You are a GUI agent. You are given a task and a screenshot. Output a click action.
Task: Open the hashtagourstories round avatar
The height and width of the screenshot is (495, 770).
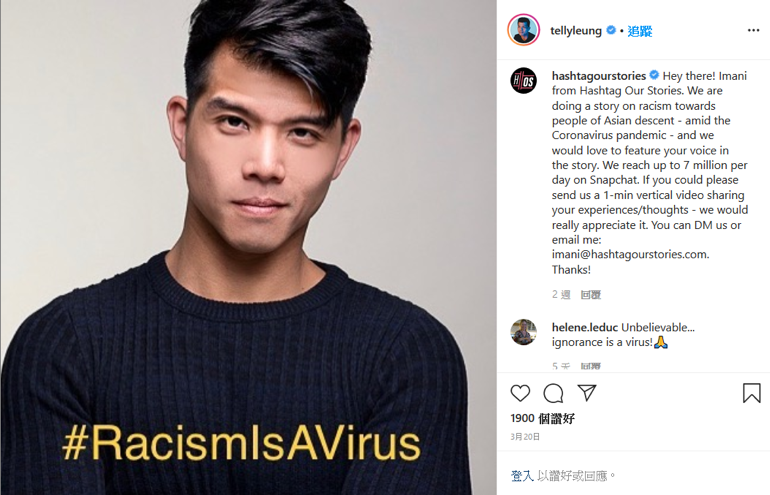click(523, 81)
